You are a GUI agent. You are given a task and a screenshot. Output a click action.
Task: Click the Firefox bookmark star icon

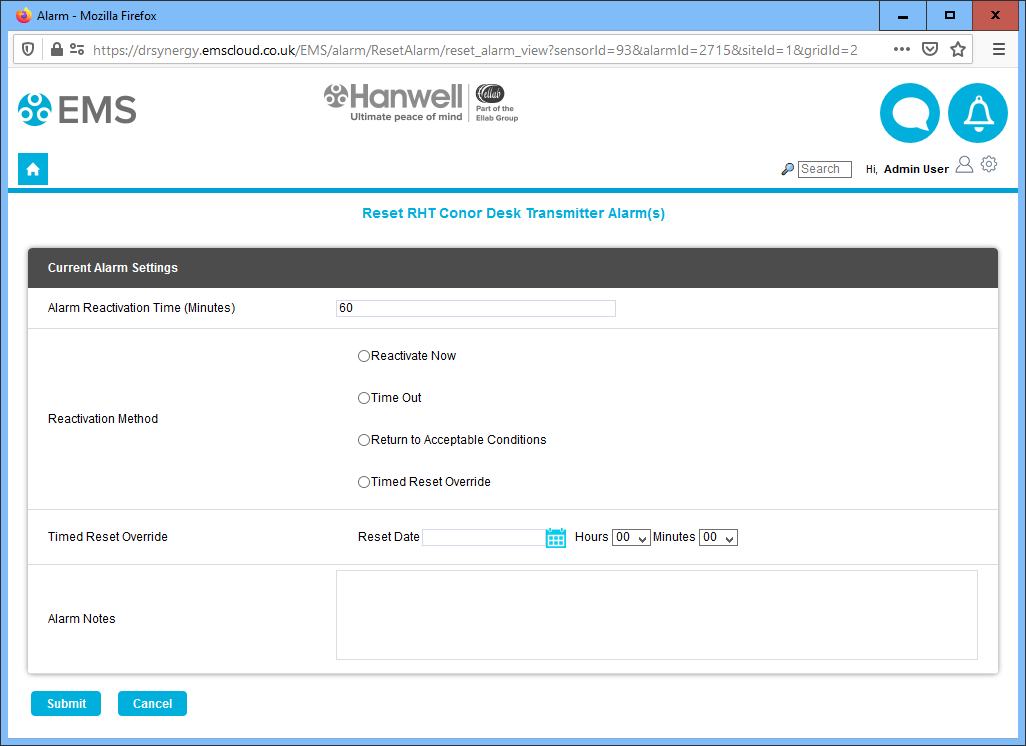point(957,49)
